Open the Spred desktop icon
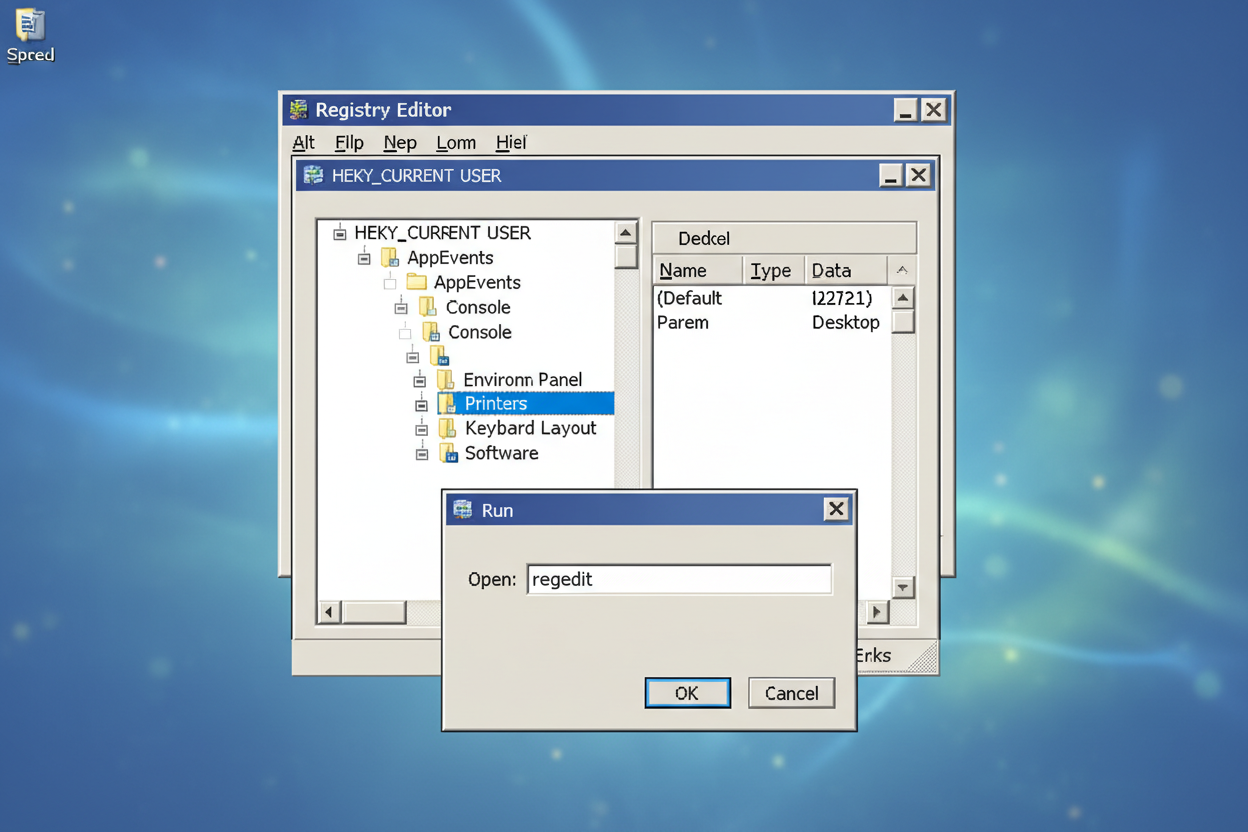This screenshot has width=1248, height=832. point(30,25)
